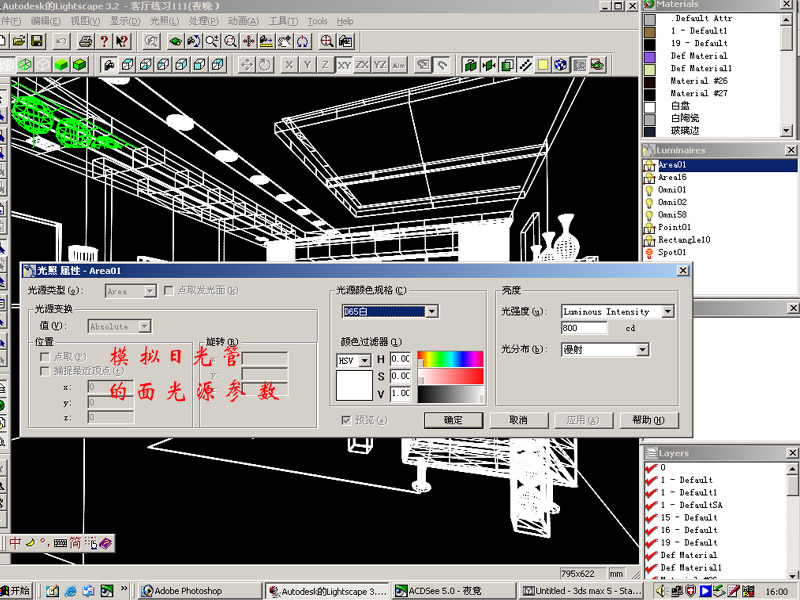Click the Undo arrow toolbar icon
Viewport: 800px width, 600px height.
61,41
